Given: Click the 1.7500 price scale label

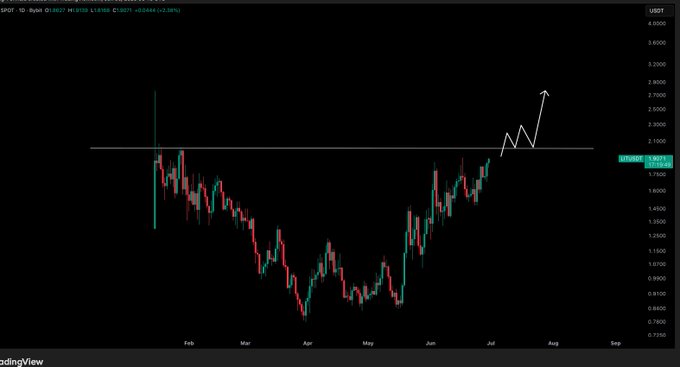Looking at the screenshot, I should coord(657,174).
